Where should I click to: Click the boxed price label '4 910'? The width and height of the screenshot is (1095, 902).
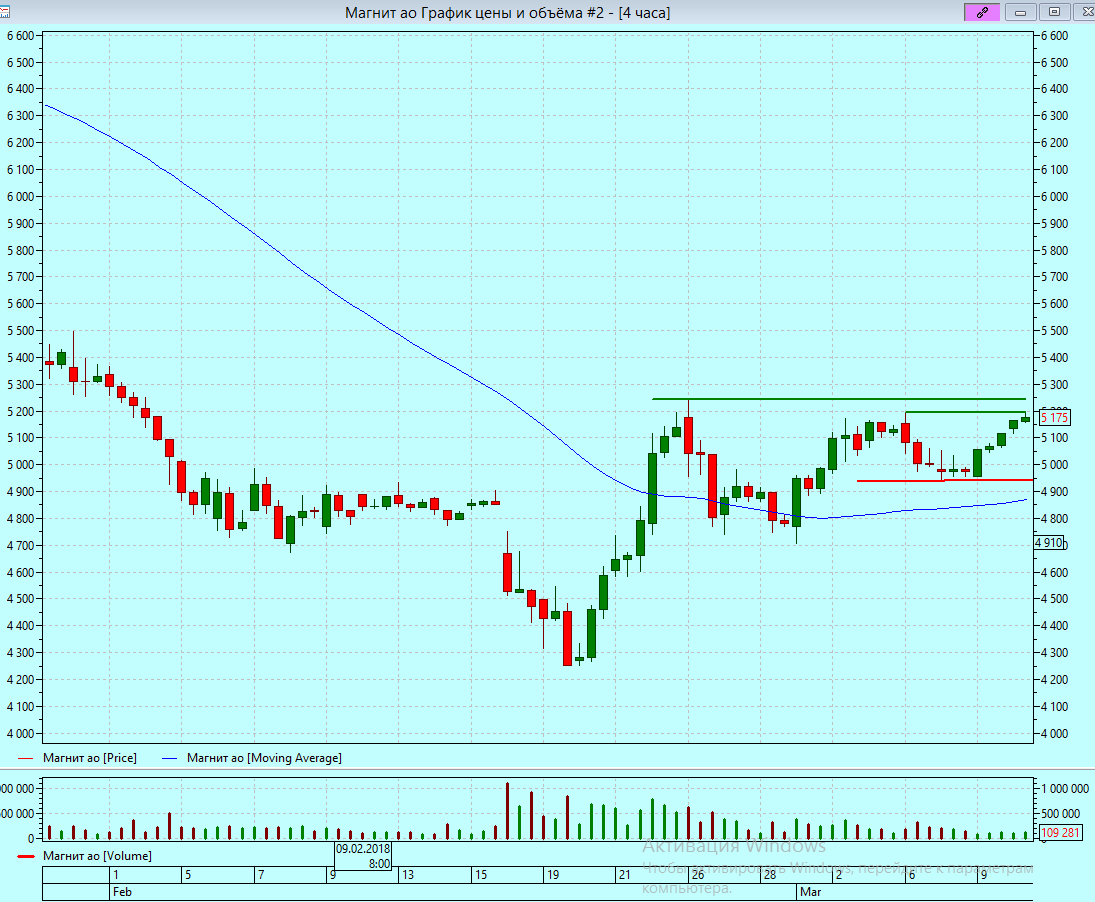pos(1048,542)
